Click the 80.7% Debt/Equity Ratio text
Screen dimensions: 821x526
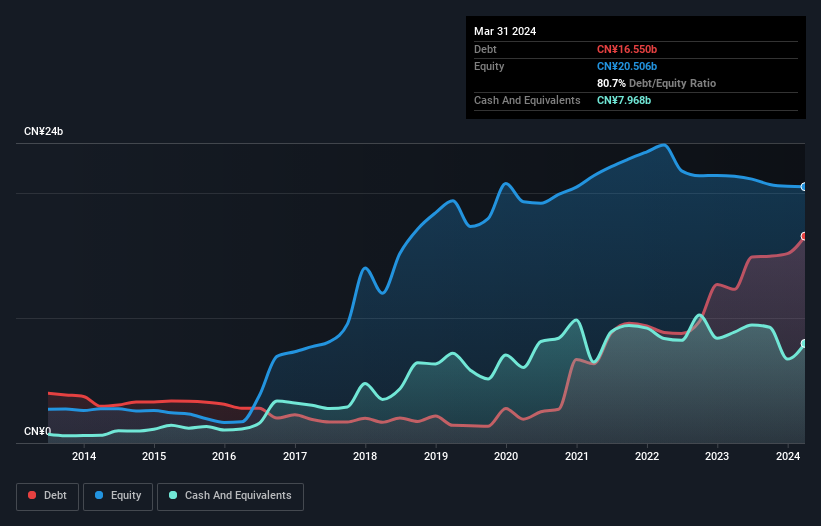656,83
